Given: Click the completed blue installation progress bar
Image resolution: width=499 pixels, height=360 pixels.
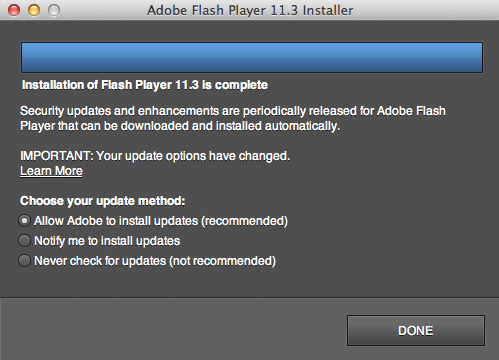Looking at the screenshot, I should click(x=252, y=57).
